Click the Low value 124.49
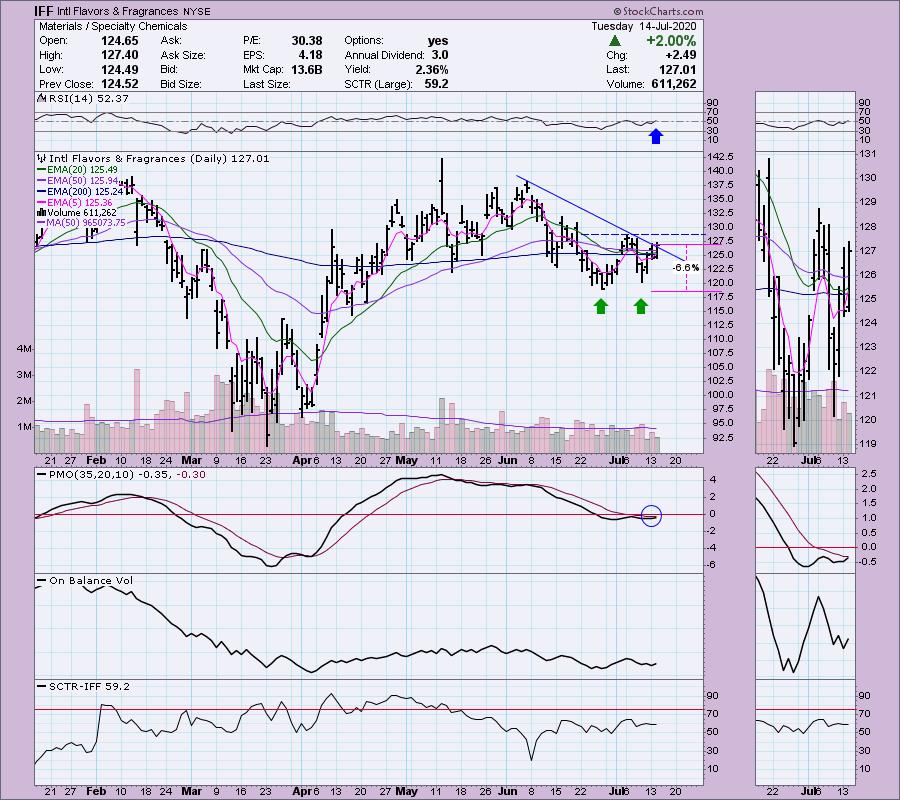This screenshot has height=800, width=900. (119, 69)
